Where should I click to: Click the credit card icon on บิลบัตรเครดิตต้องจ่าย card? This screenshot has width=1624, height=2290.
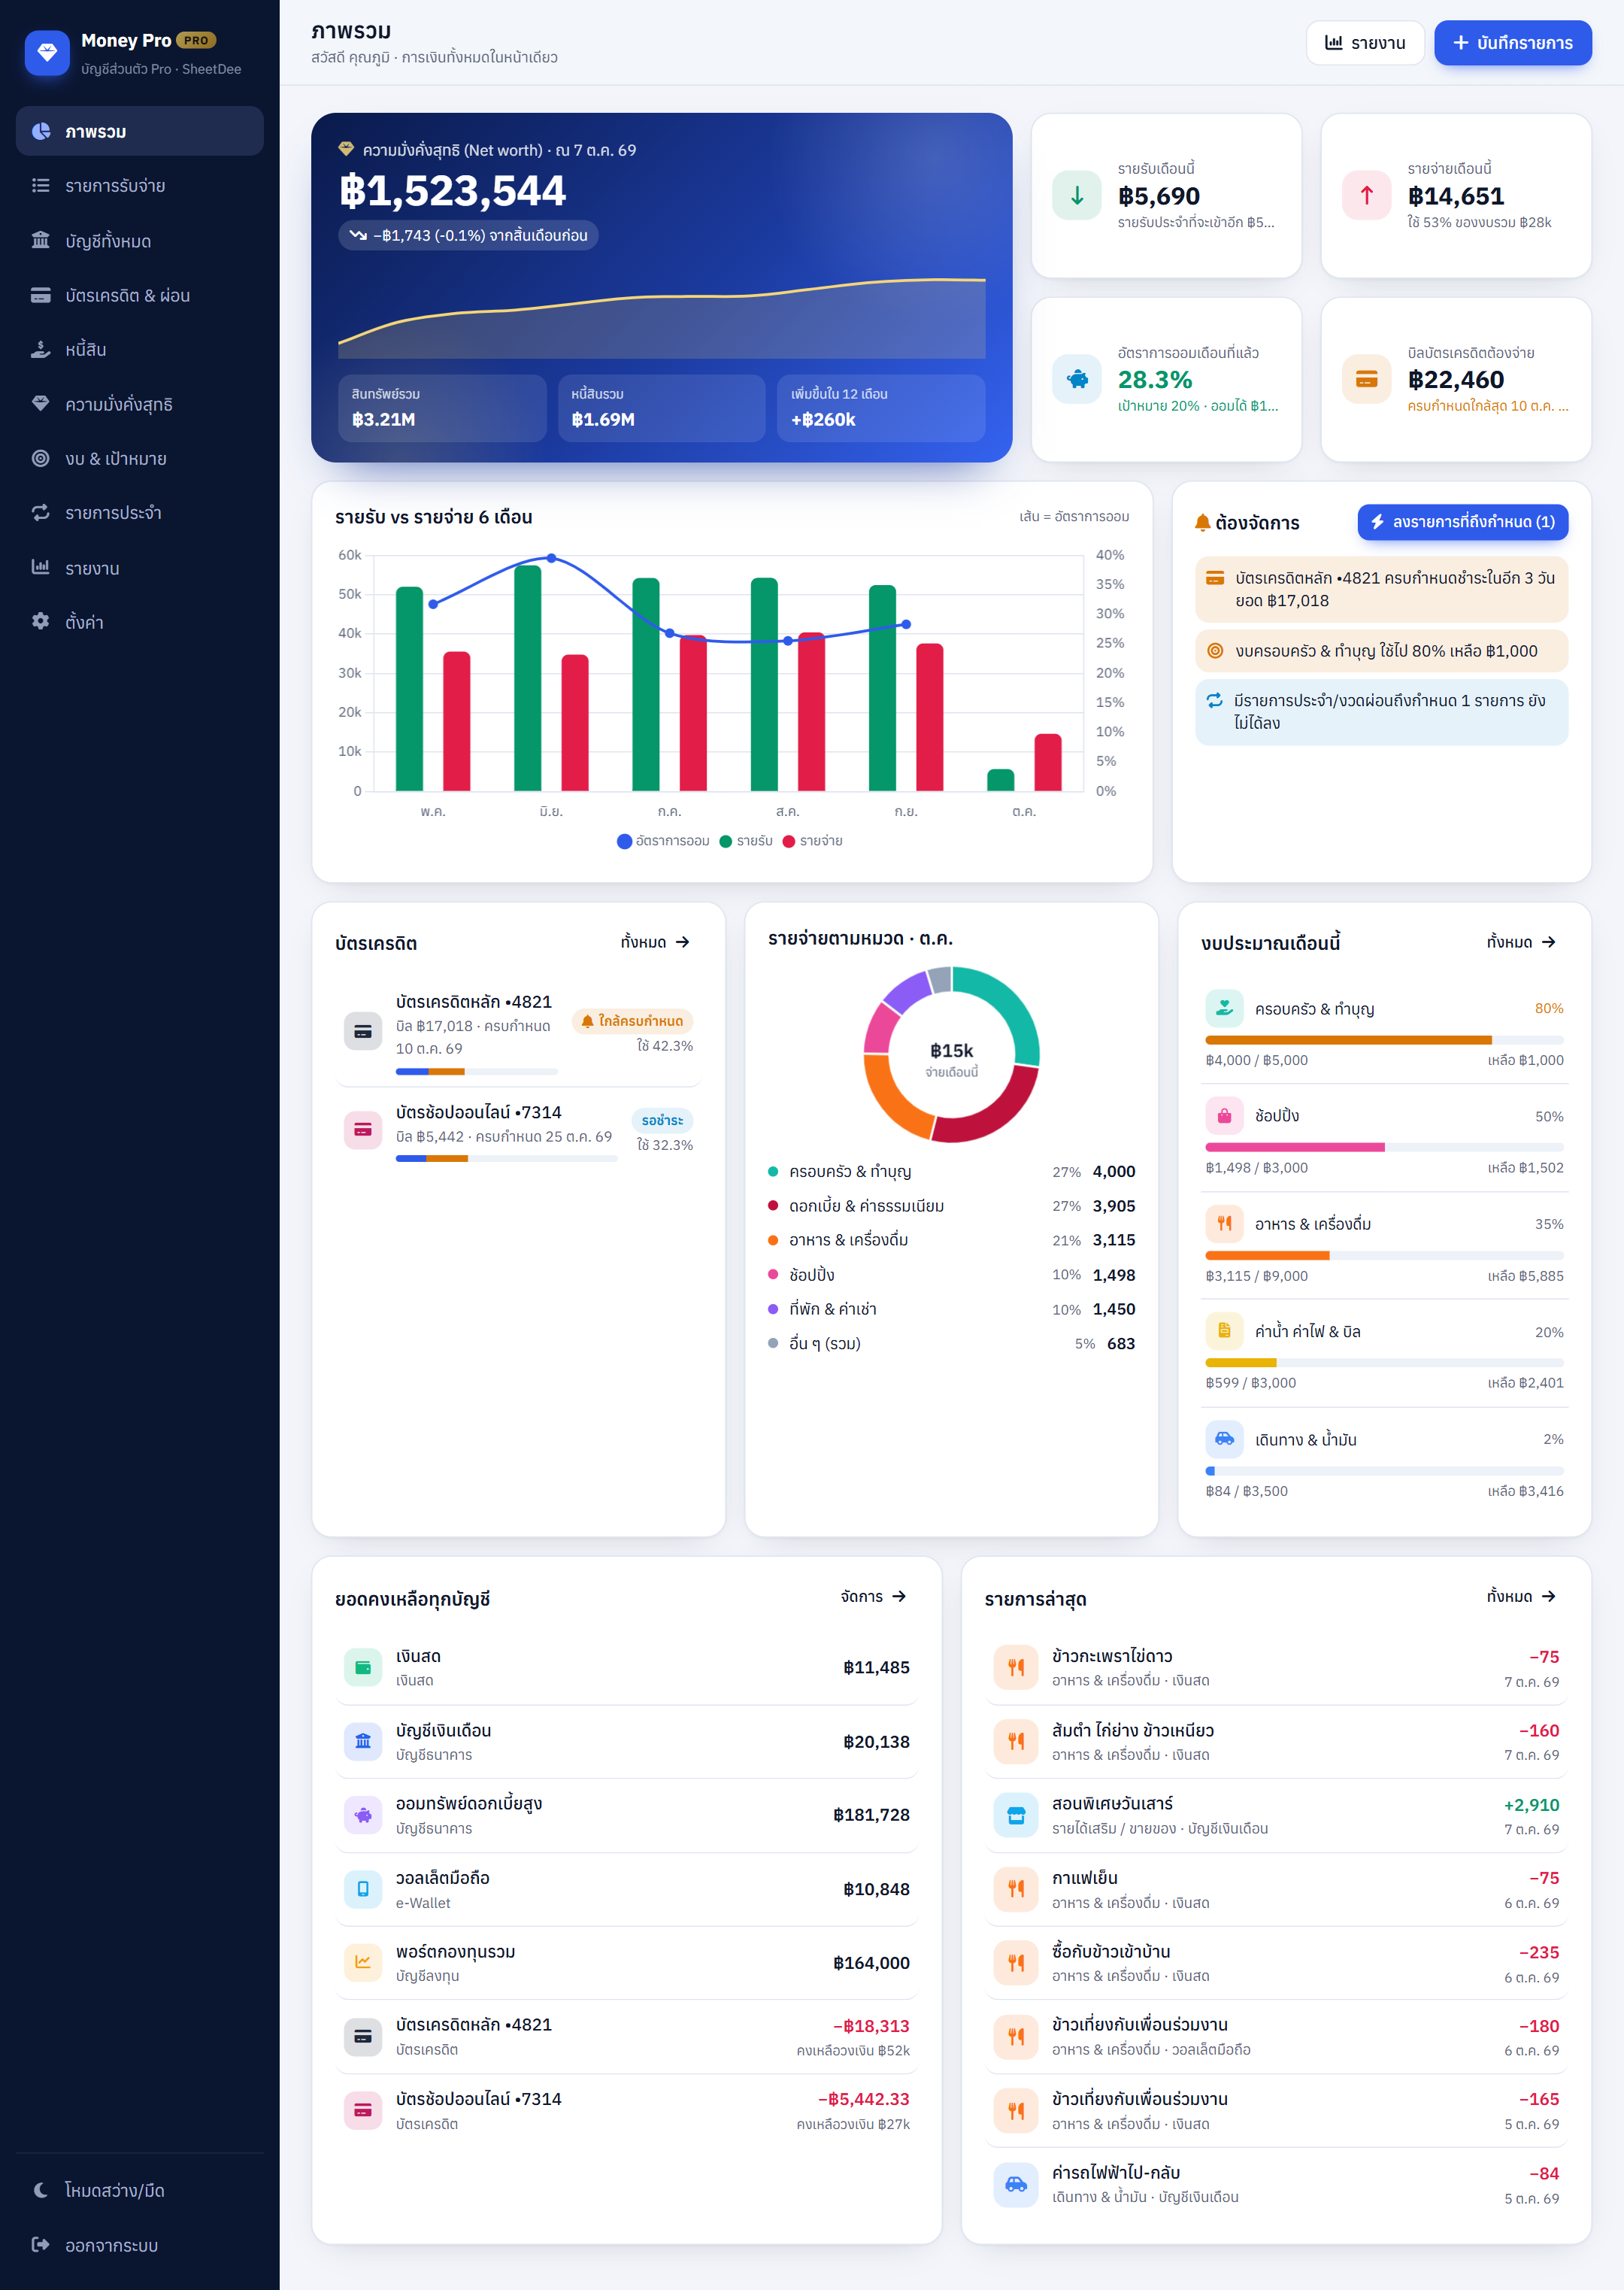[1366, 379]
